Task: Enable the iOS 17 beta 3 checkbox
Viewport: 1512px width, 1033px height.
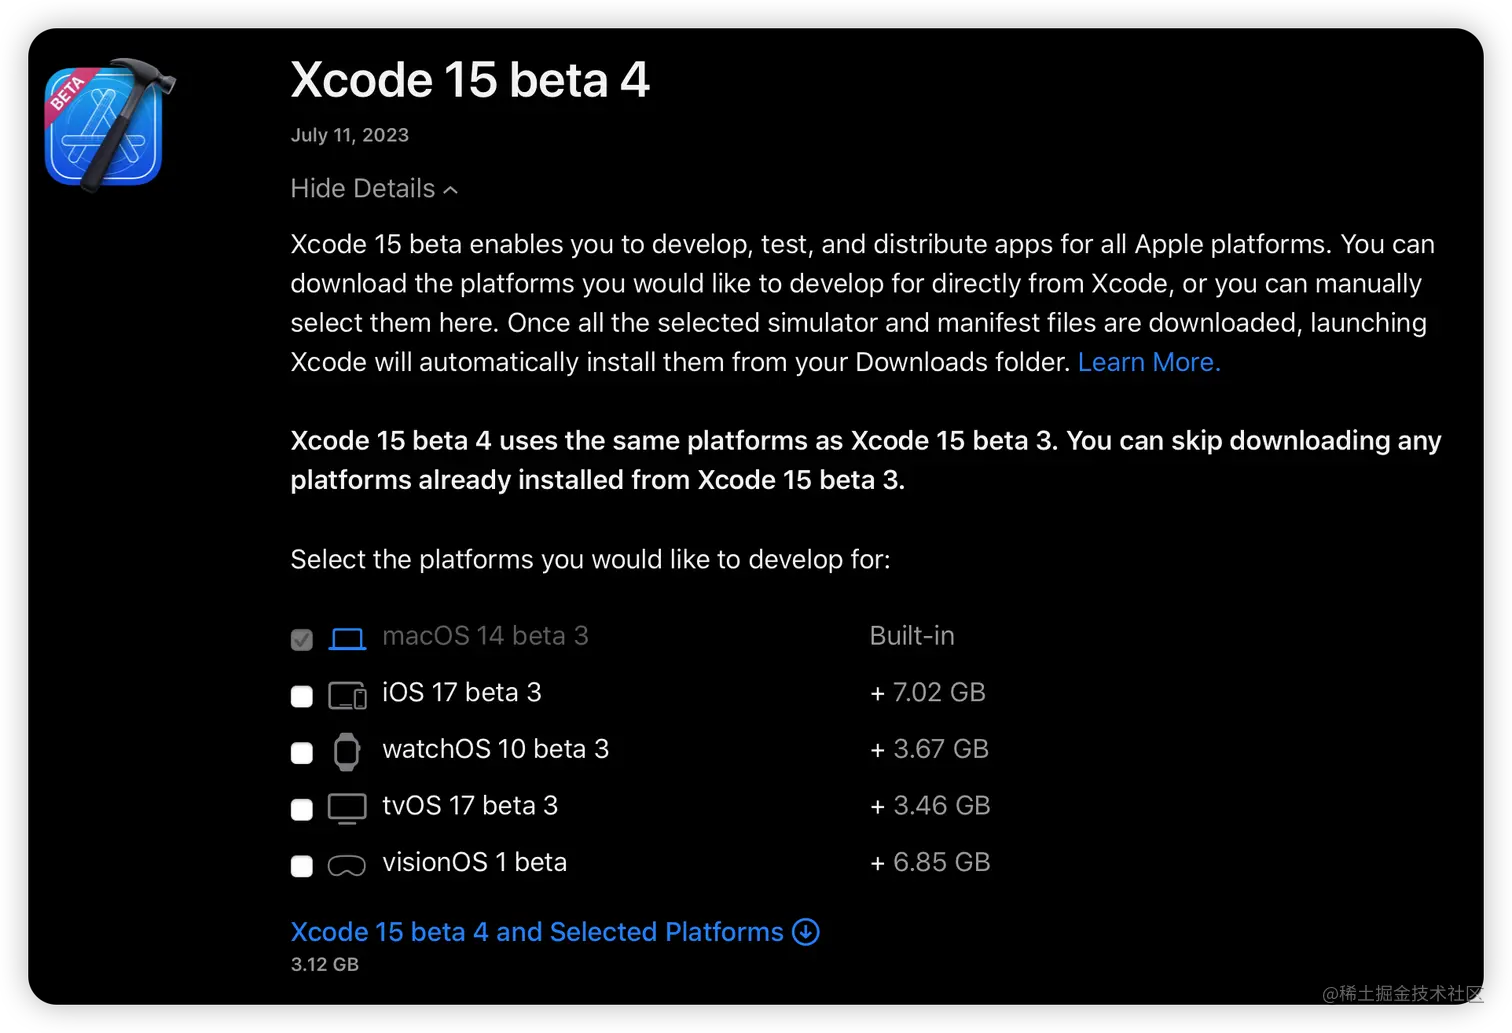Action: point(302,696)
